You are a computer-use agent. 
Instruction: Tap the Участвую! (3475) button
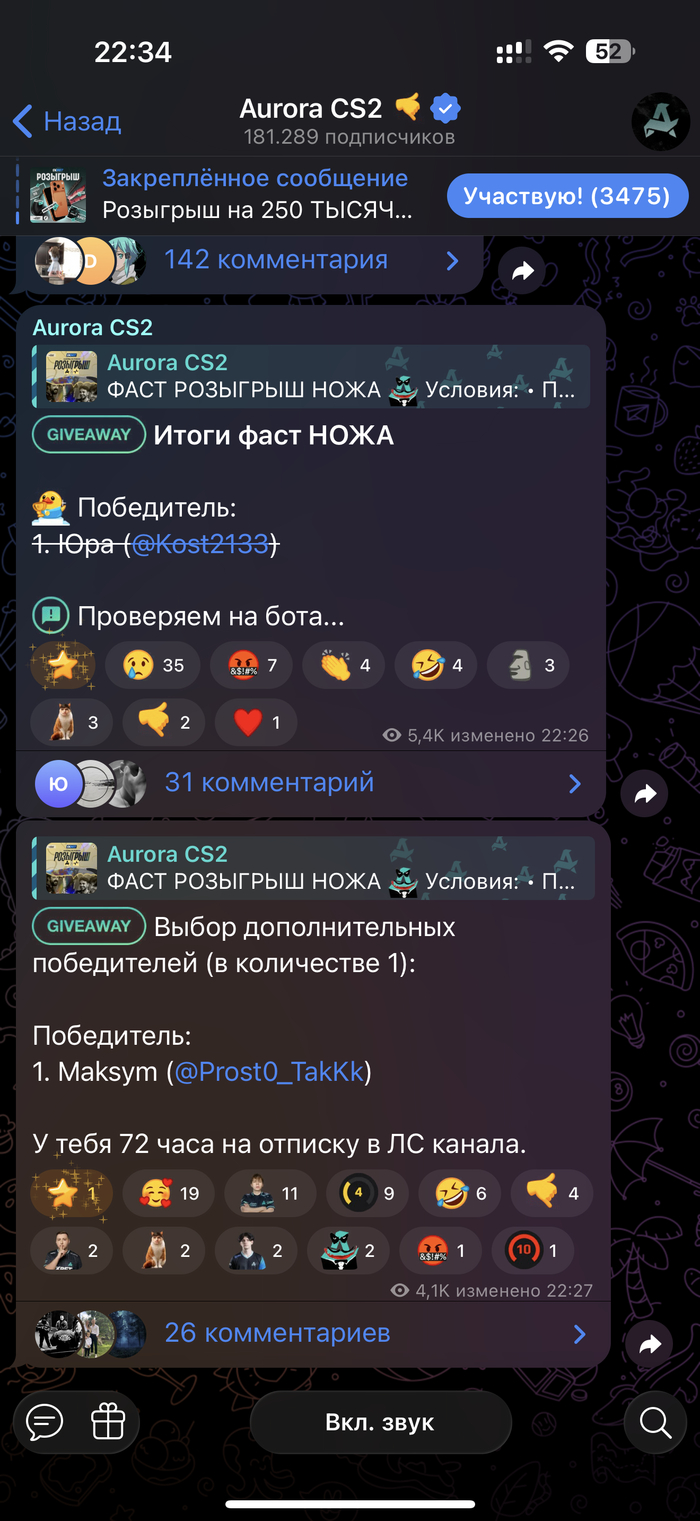click(567, 196)
